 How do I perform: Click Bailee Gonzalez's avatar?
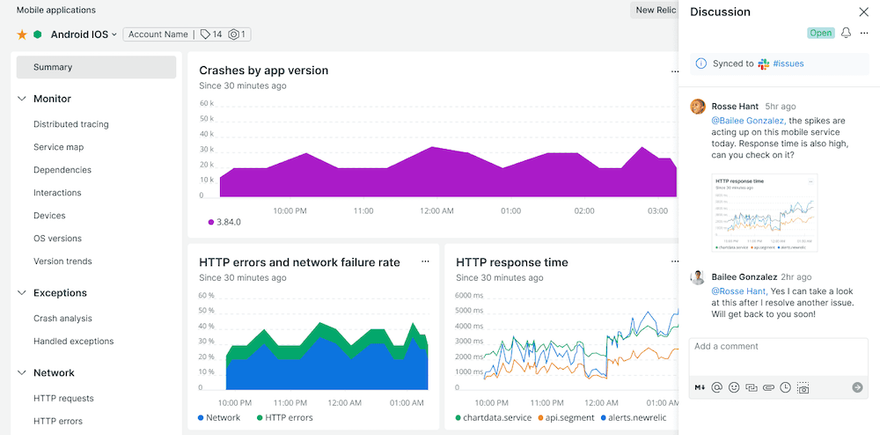pos(698,277)
